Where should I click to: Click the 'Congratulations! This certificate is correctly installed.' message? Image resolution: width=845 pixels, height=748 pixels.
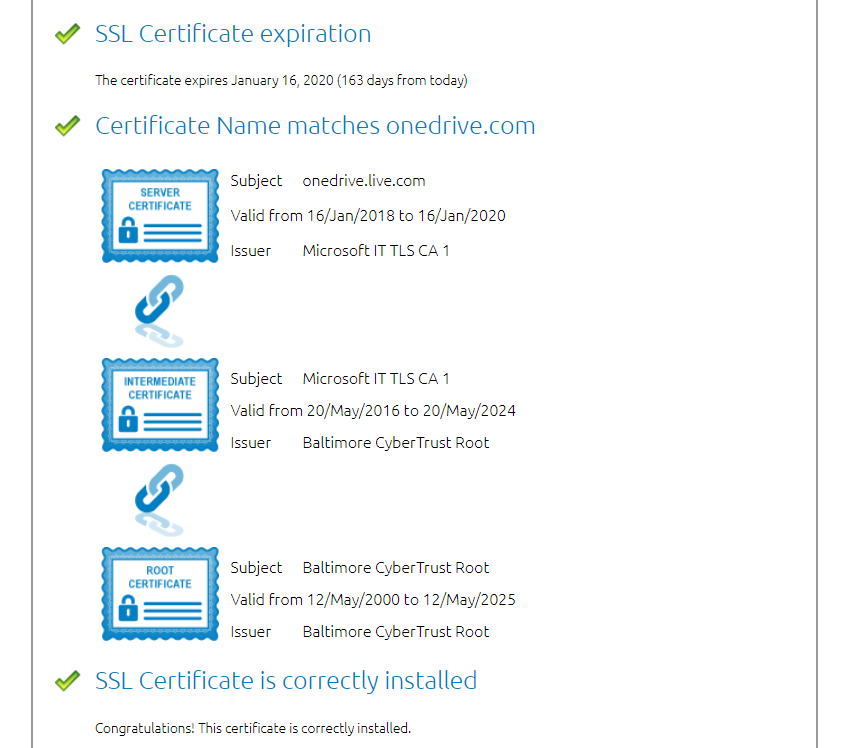coord(253,729)
